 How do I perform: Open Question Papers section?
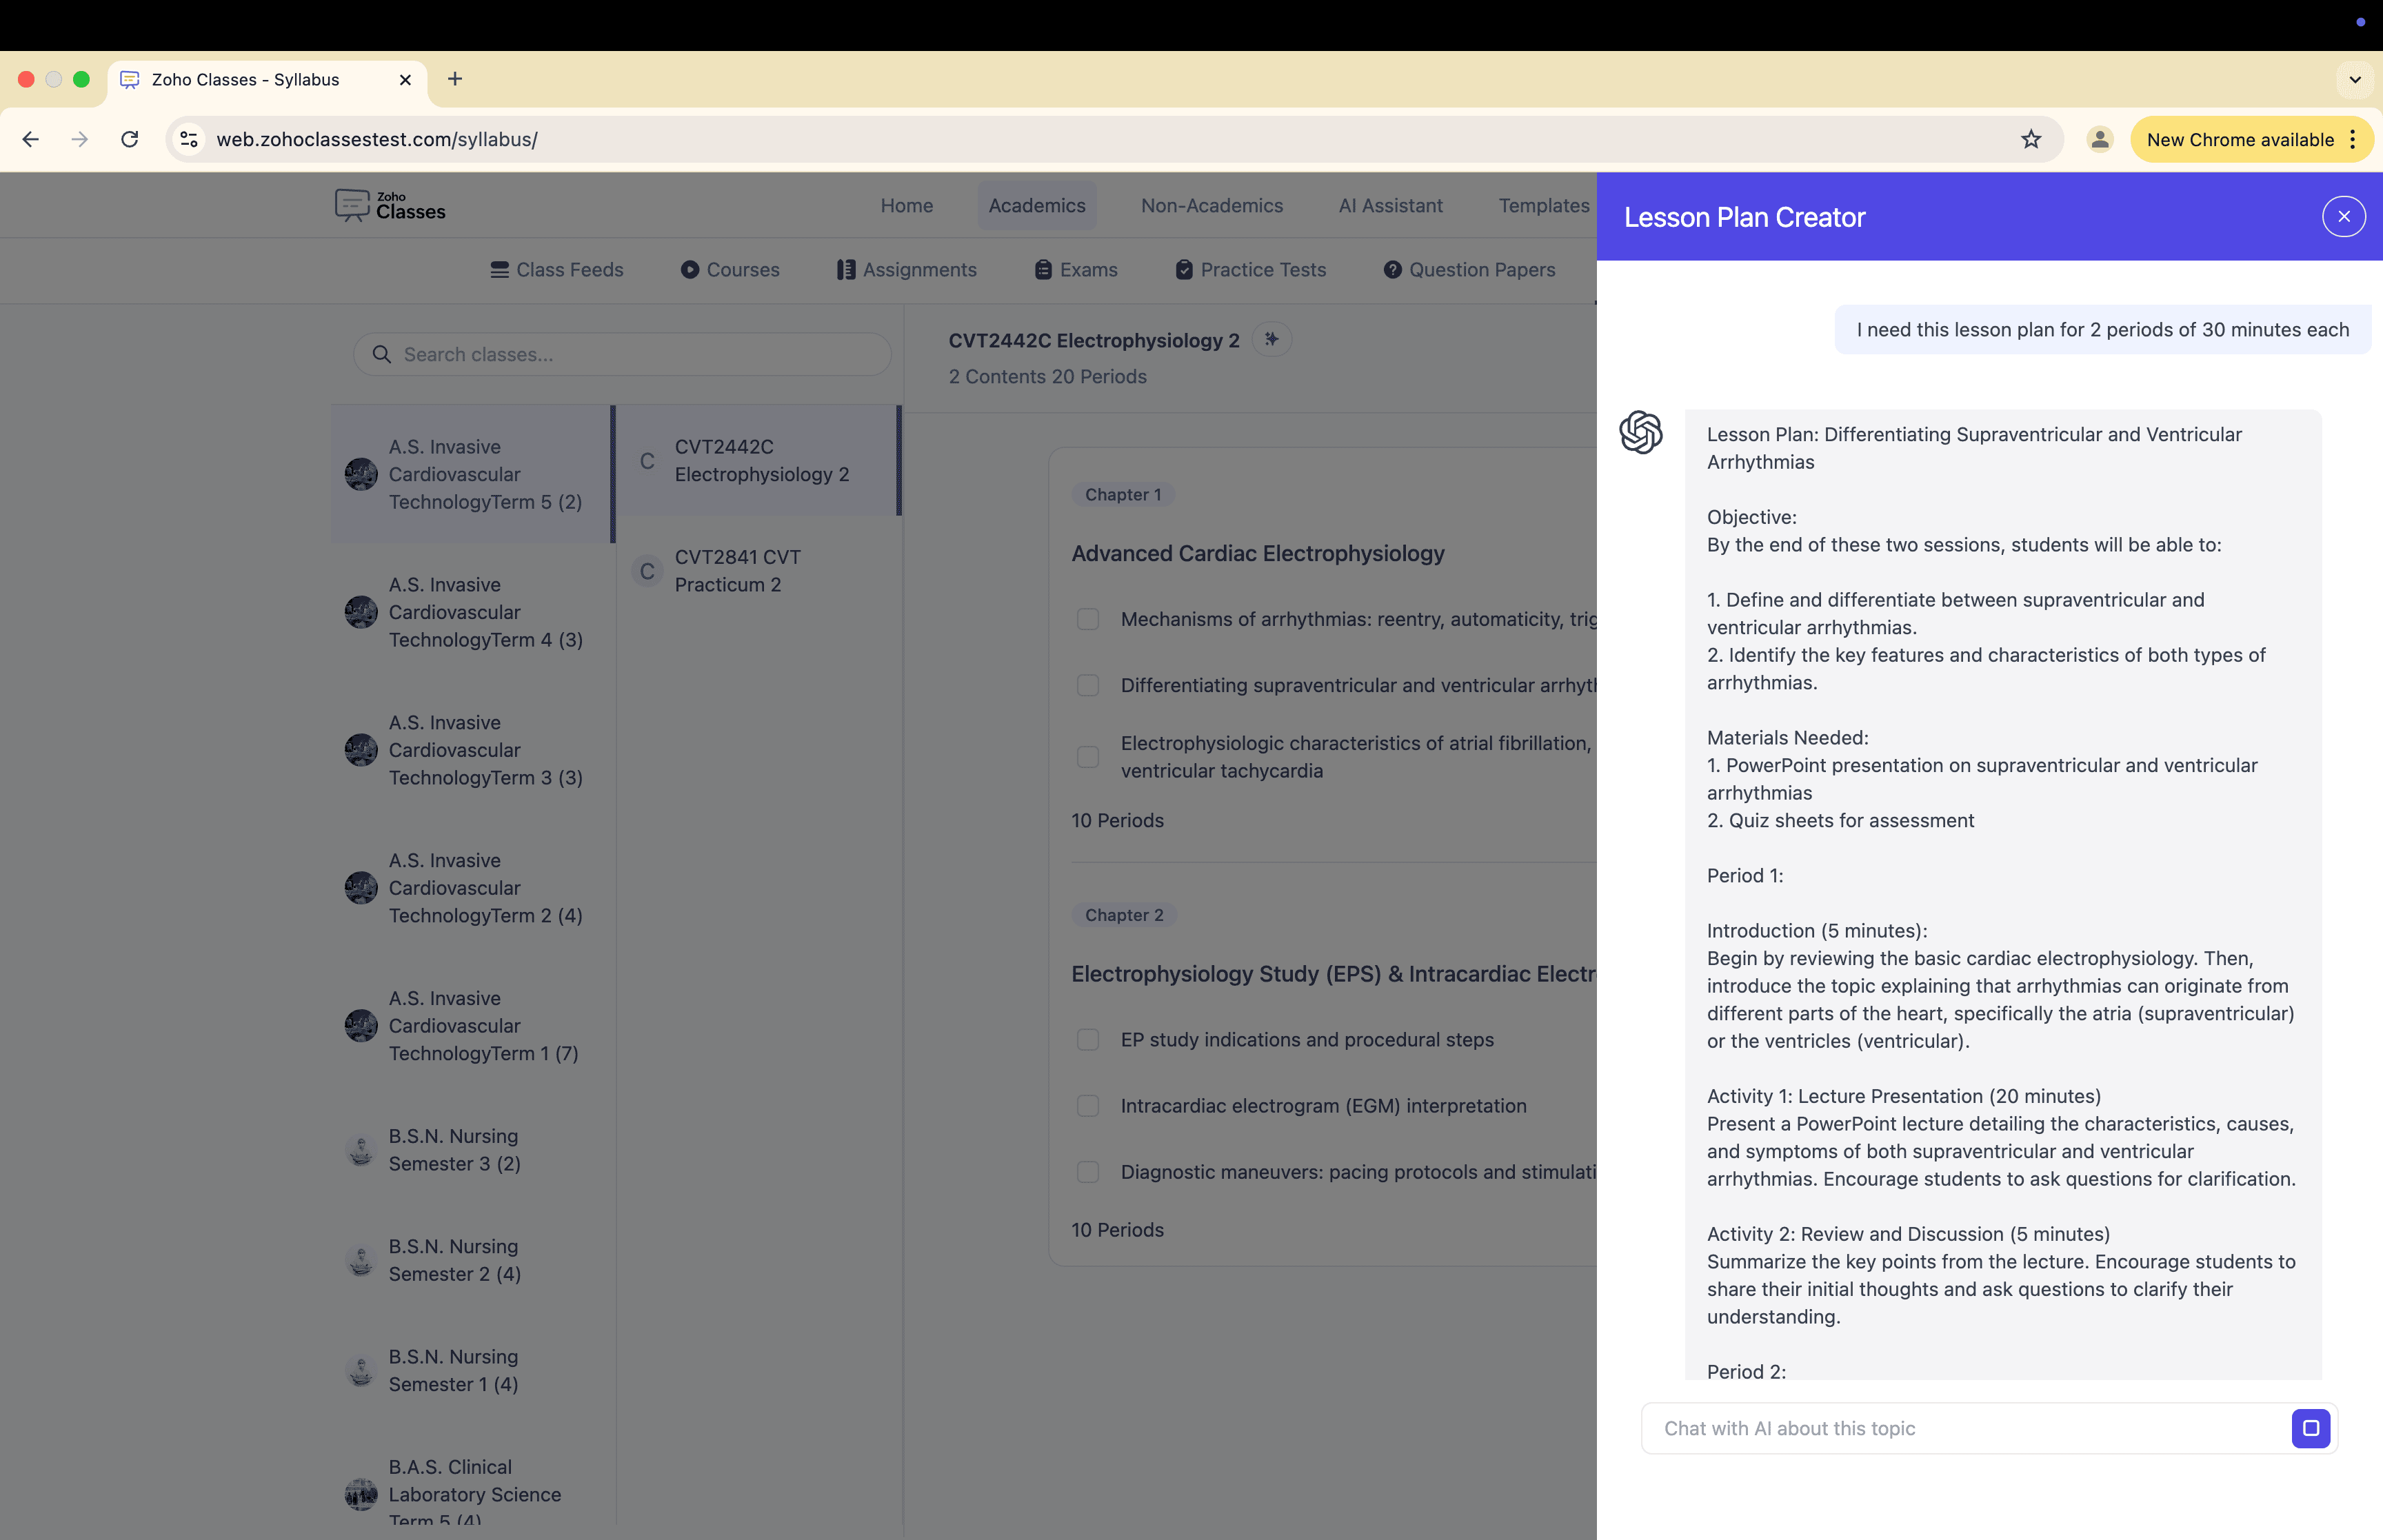[x=1469, y=270]
